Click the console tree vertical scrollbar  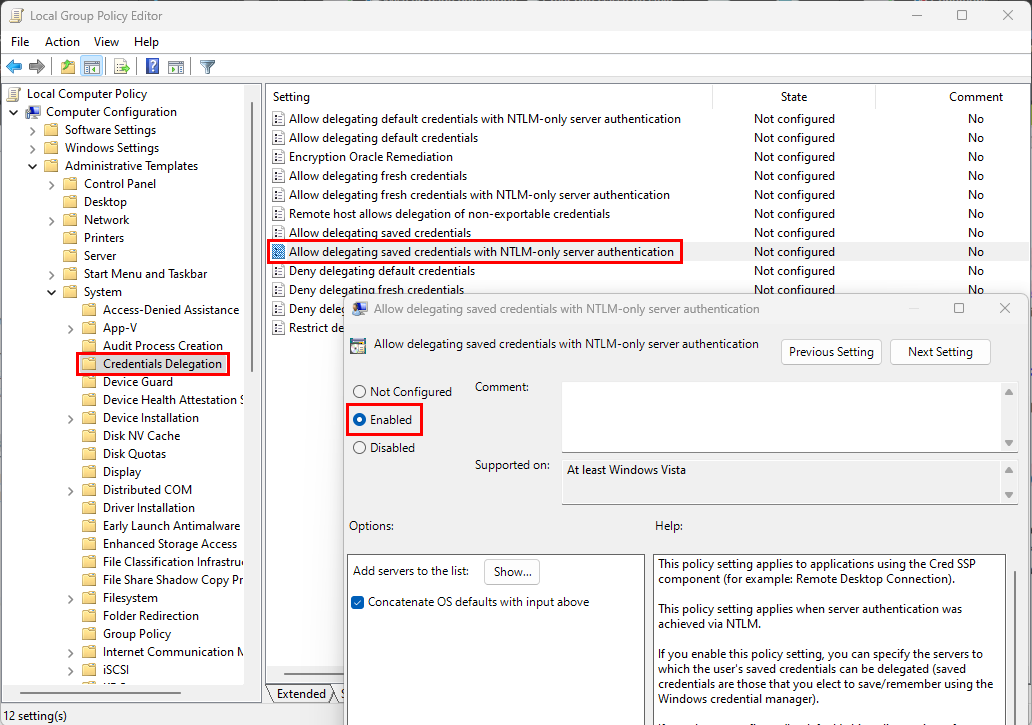pos(251,237)
